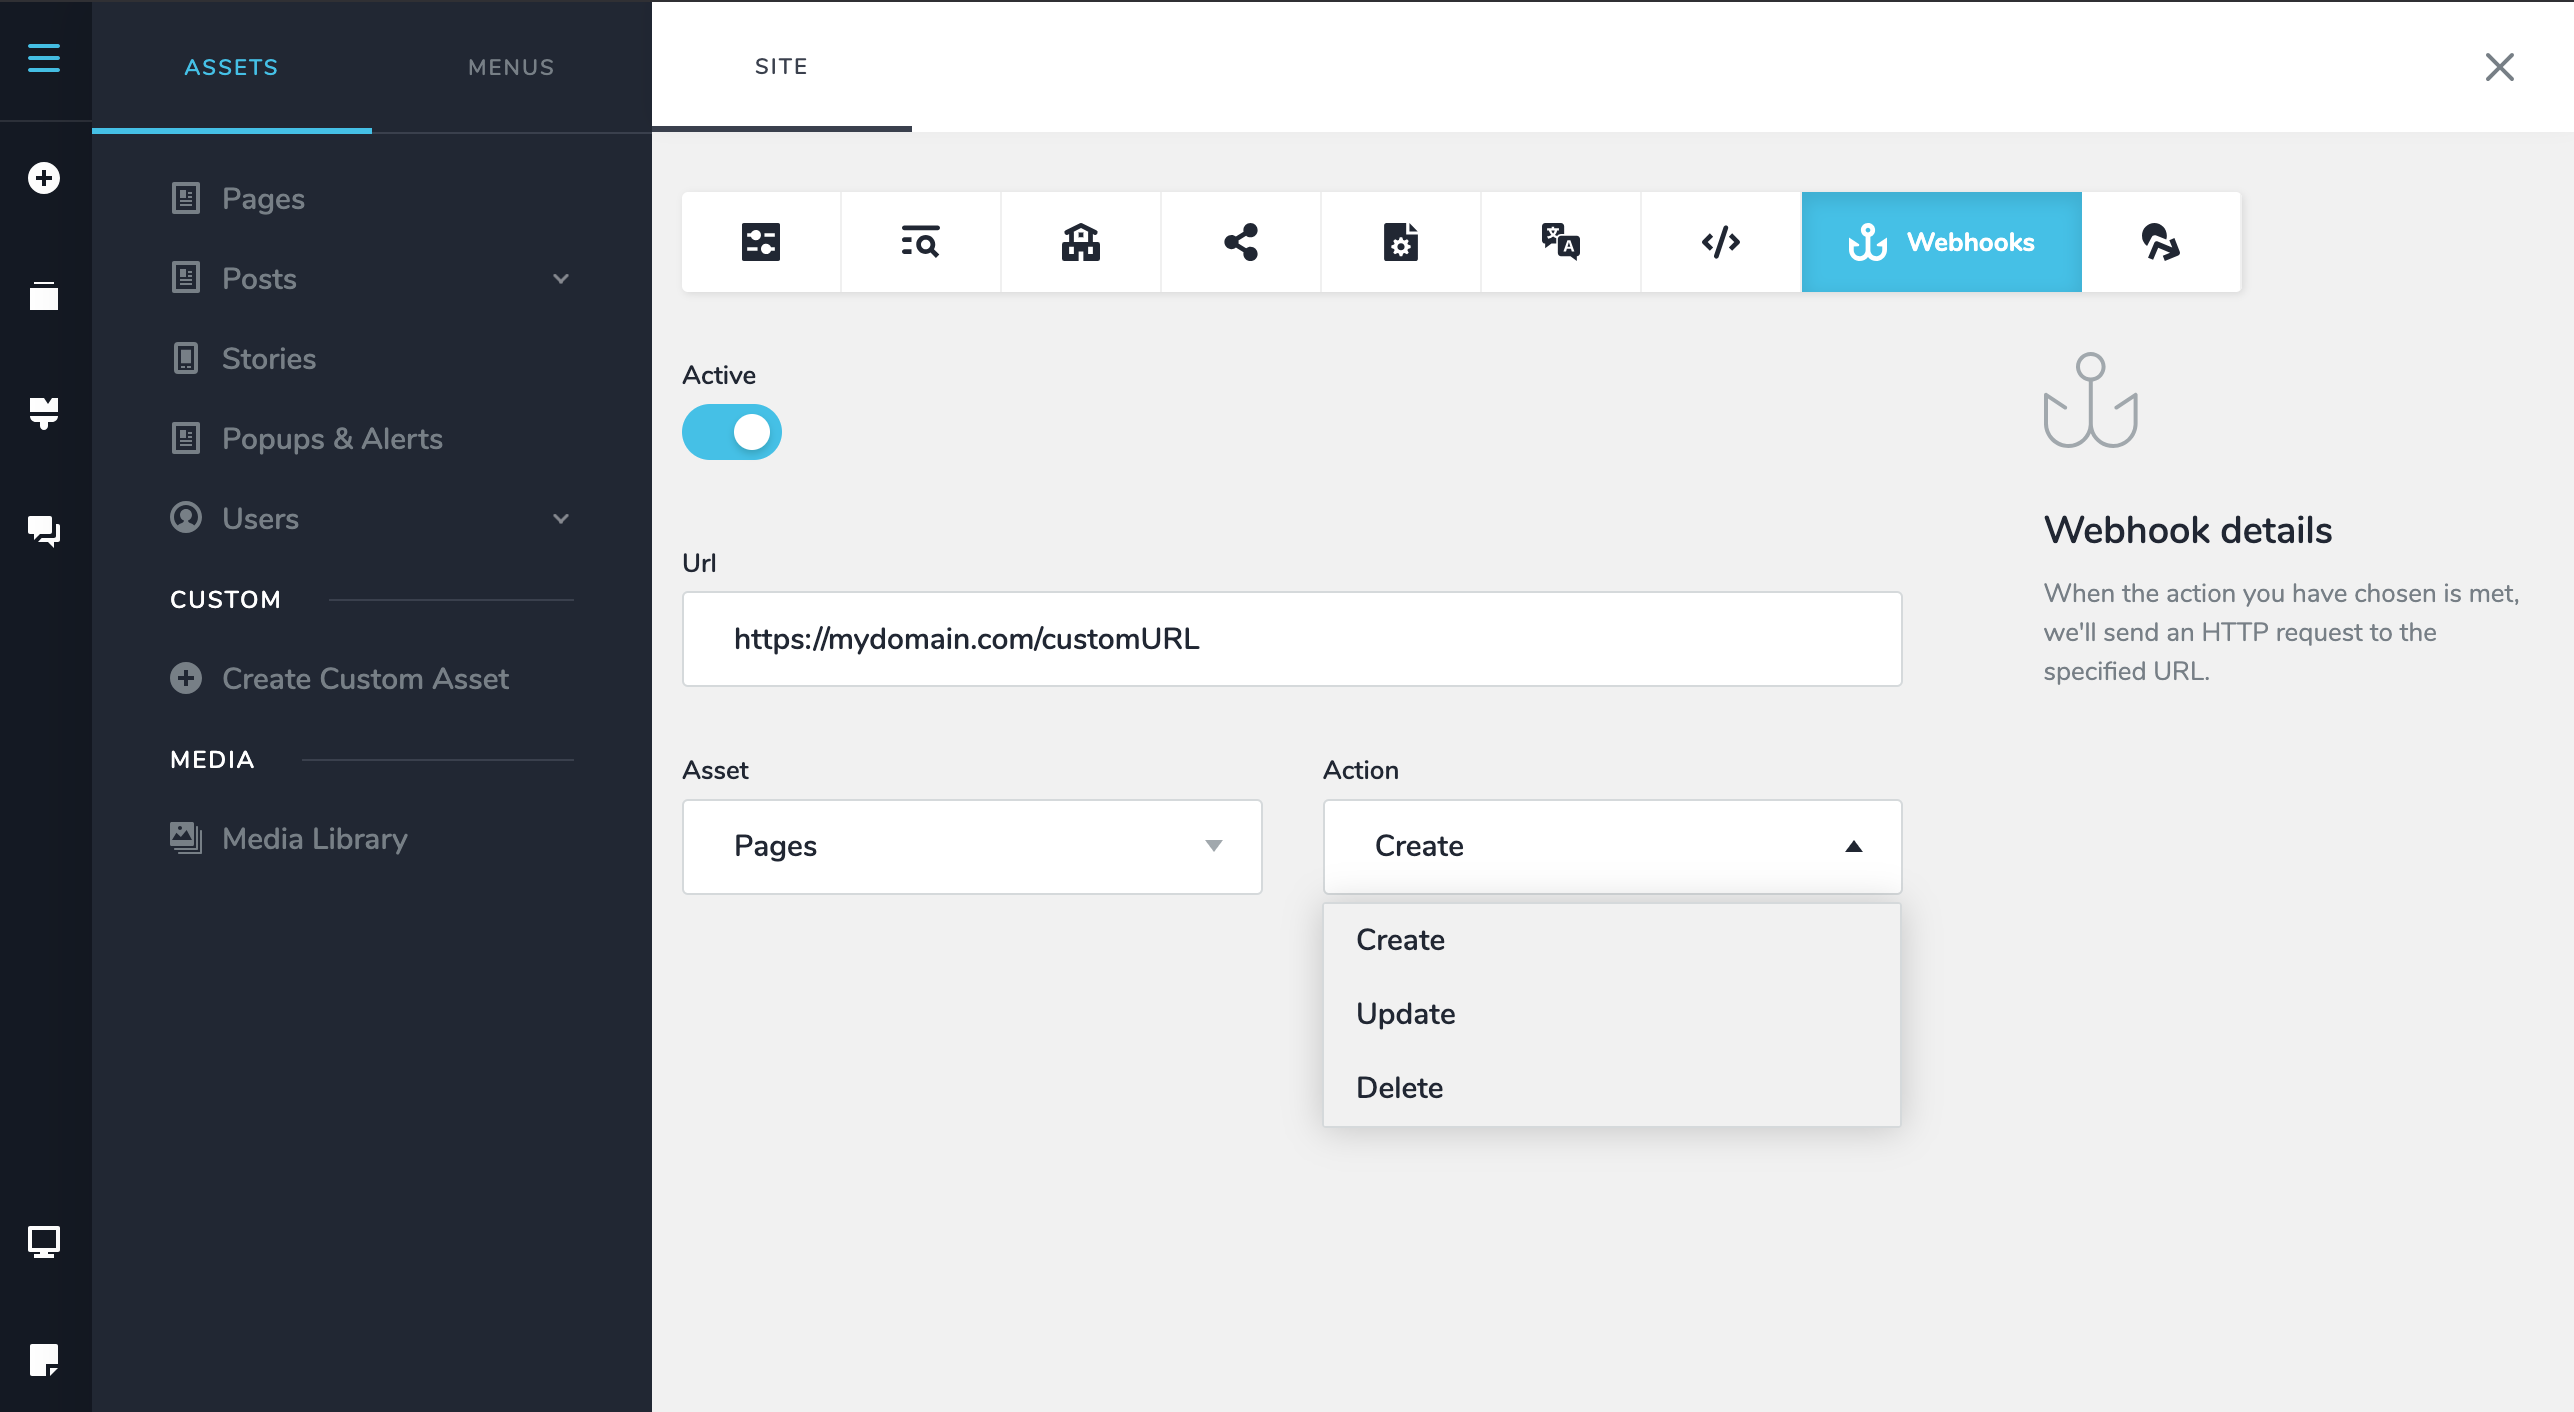The image size is (2574, 1412).
Task: Open the translation settings tab icon
Action: 1560,242
